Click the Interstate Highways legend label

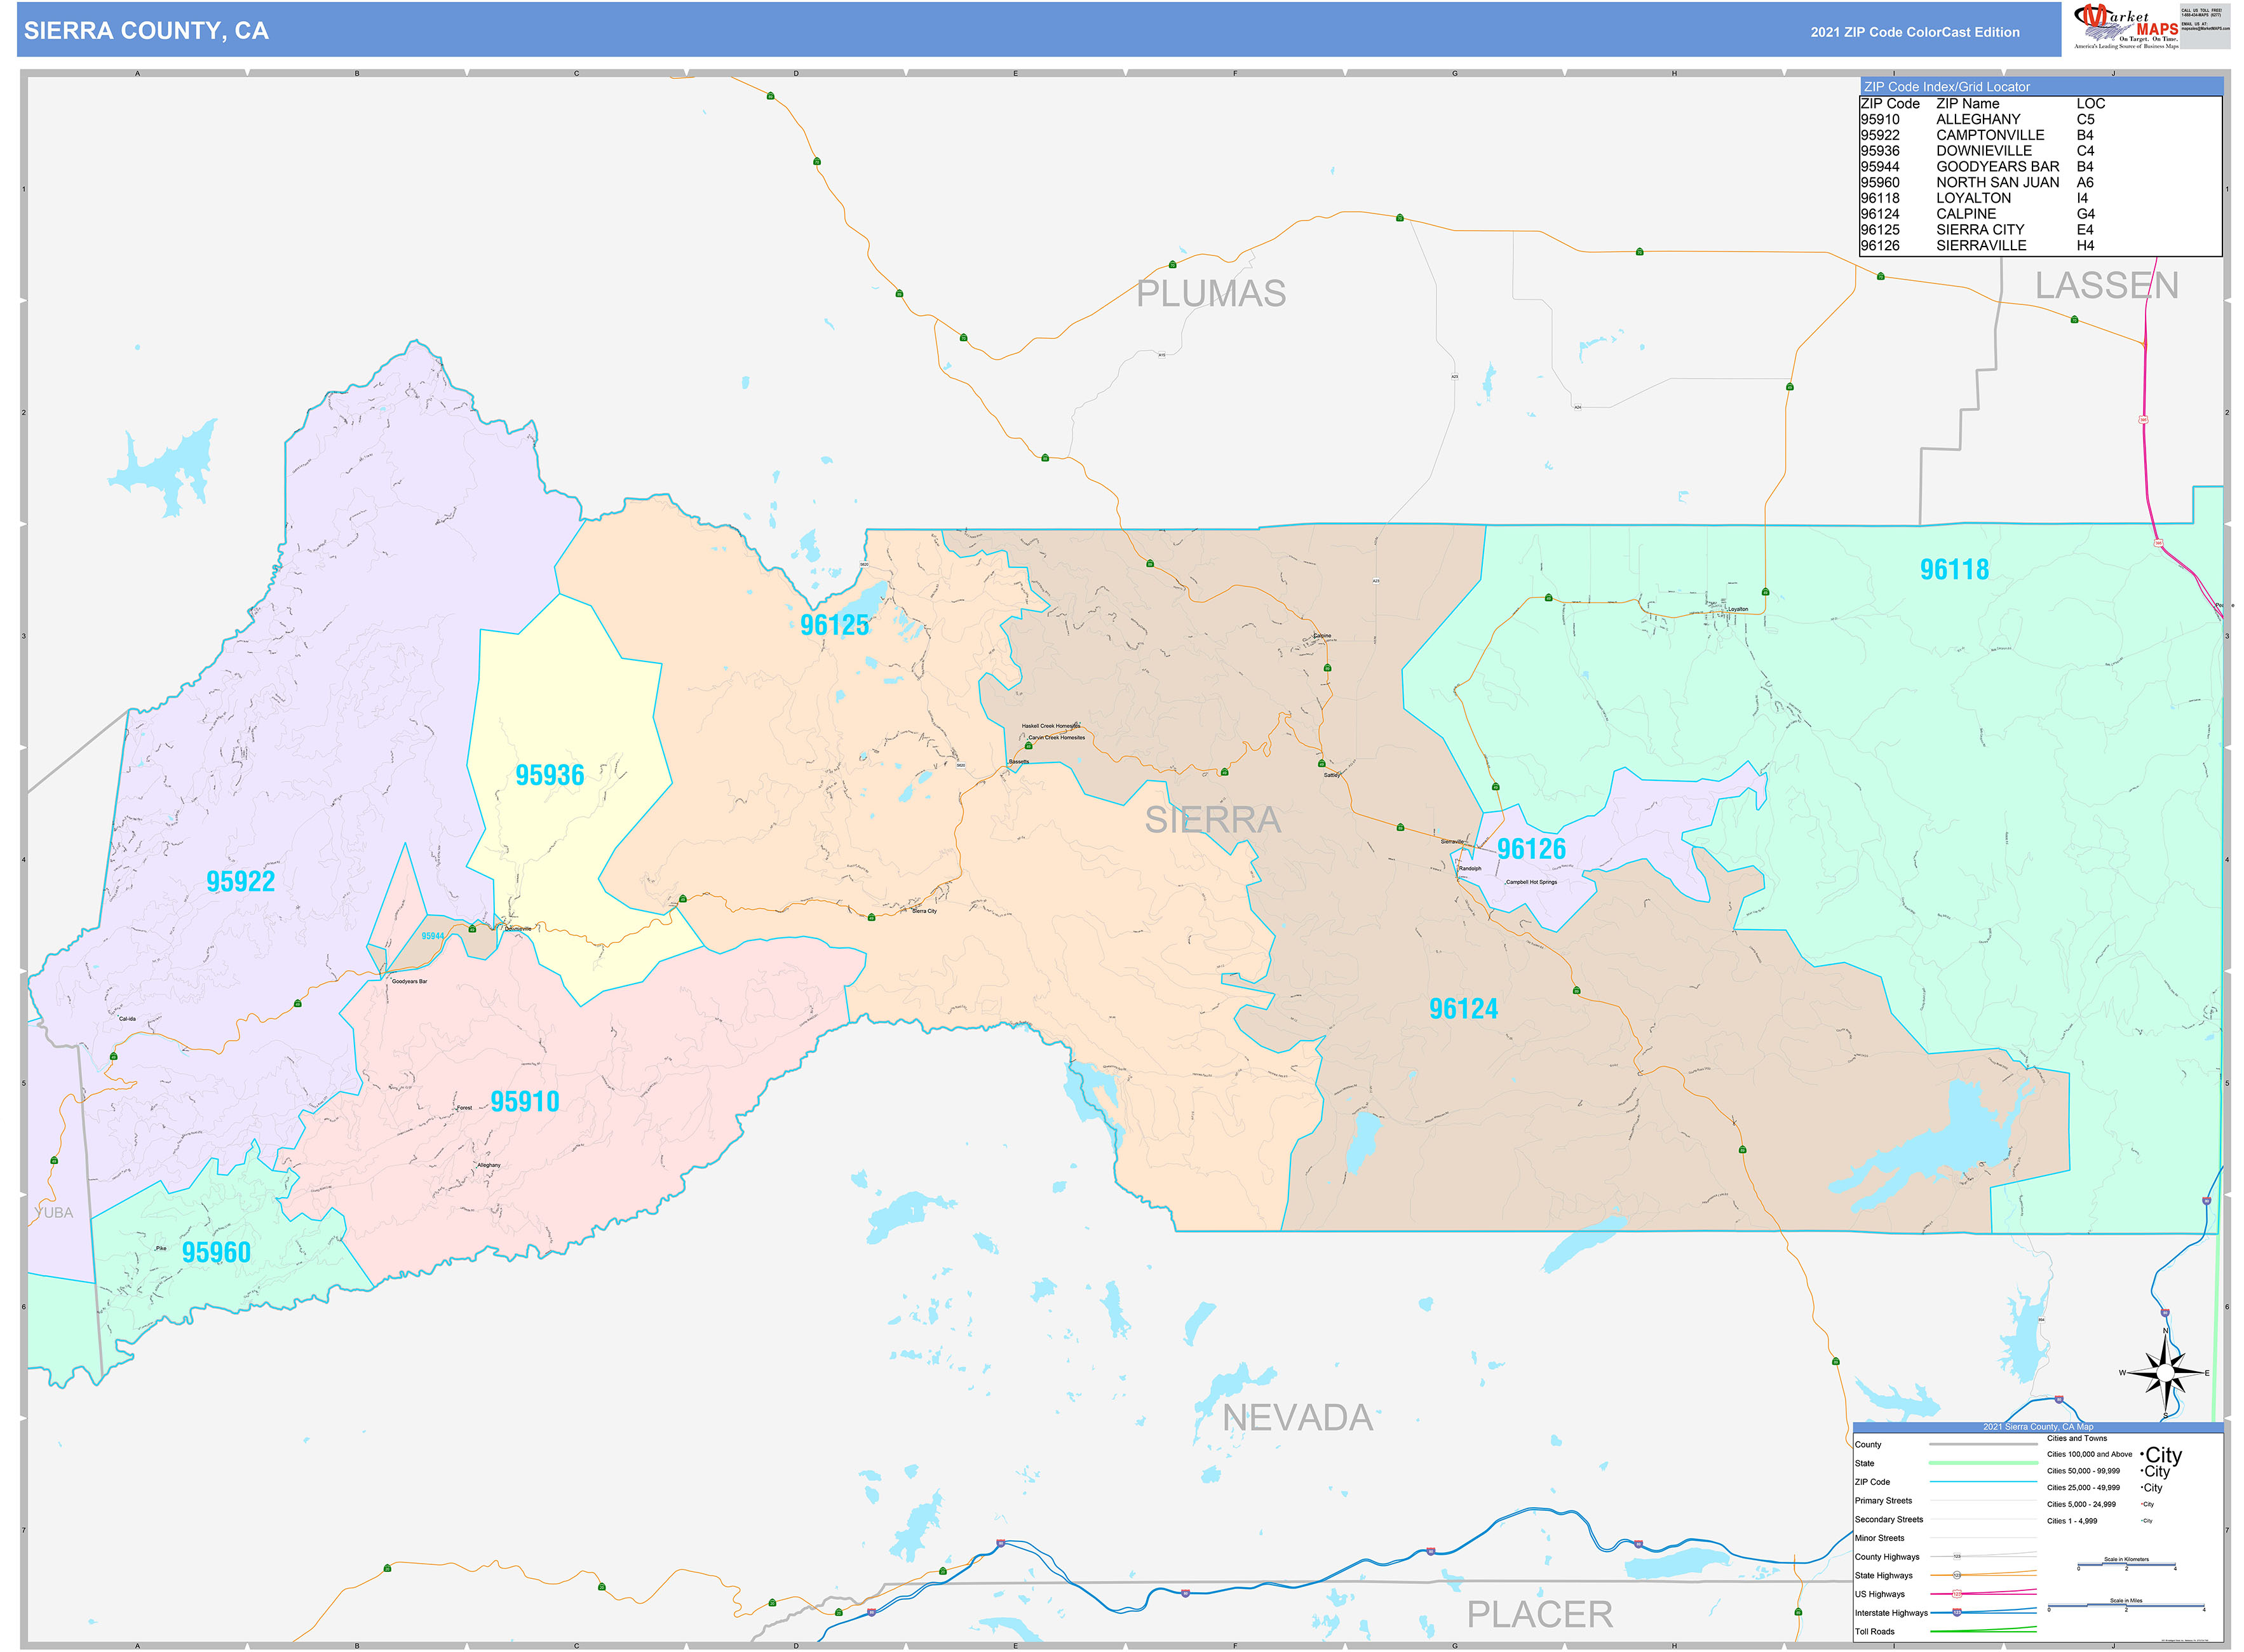point(1890,1613)
